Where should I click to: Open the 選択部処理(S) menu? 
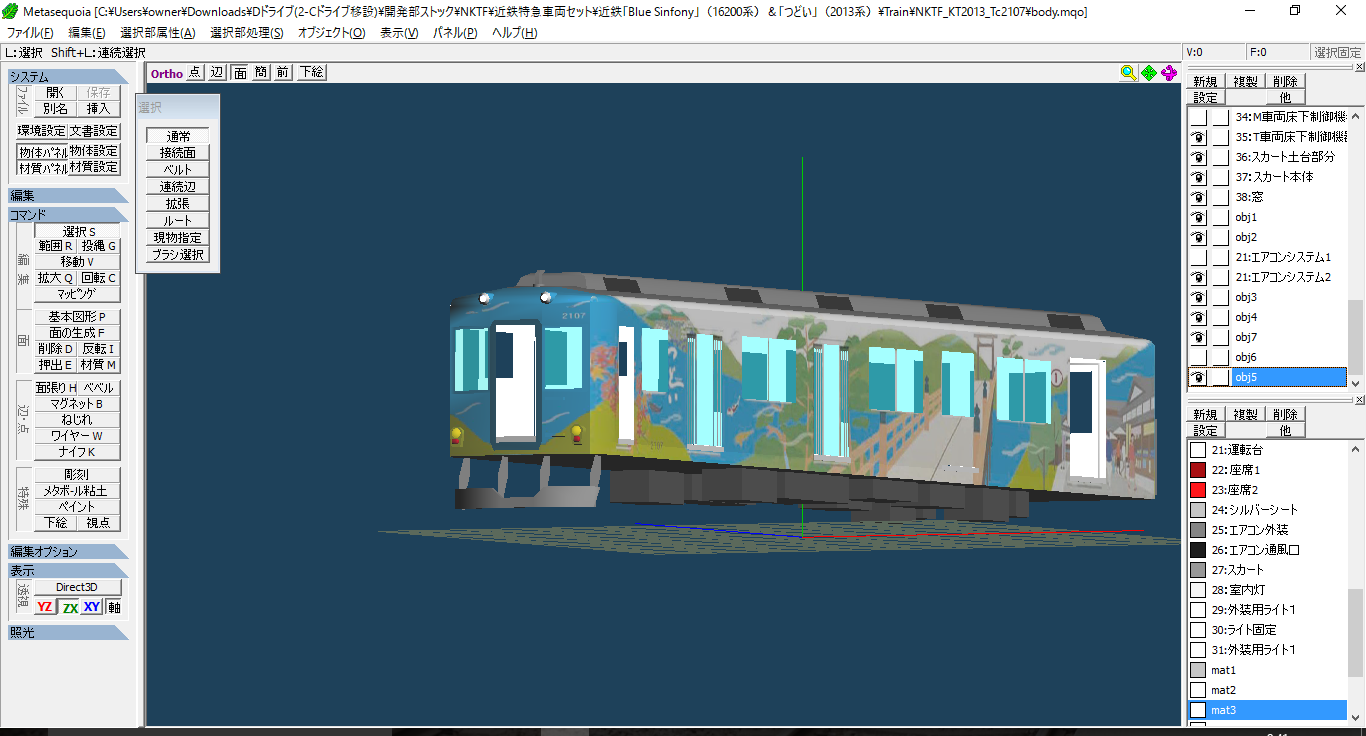pyautogui.click(x=246, y=33)
